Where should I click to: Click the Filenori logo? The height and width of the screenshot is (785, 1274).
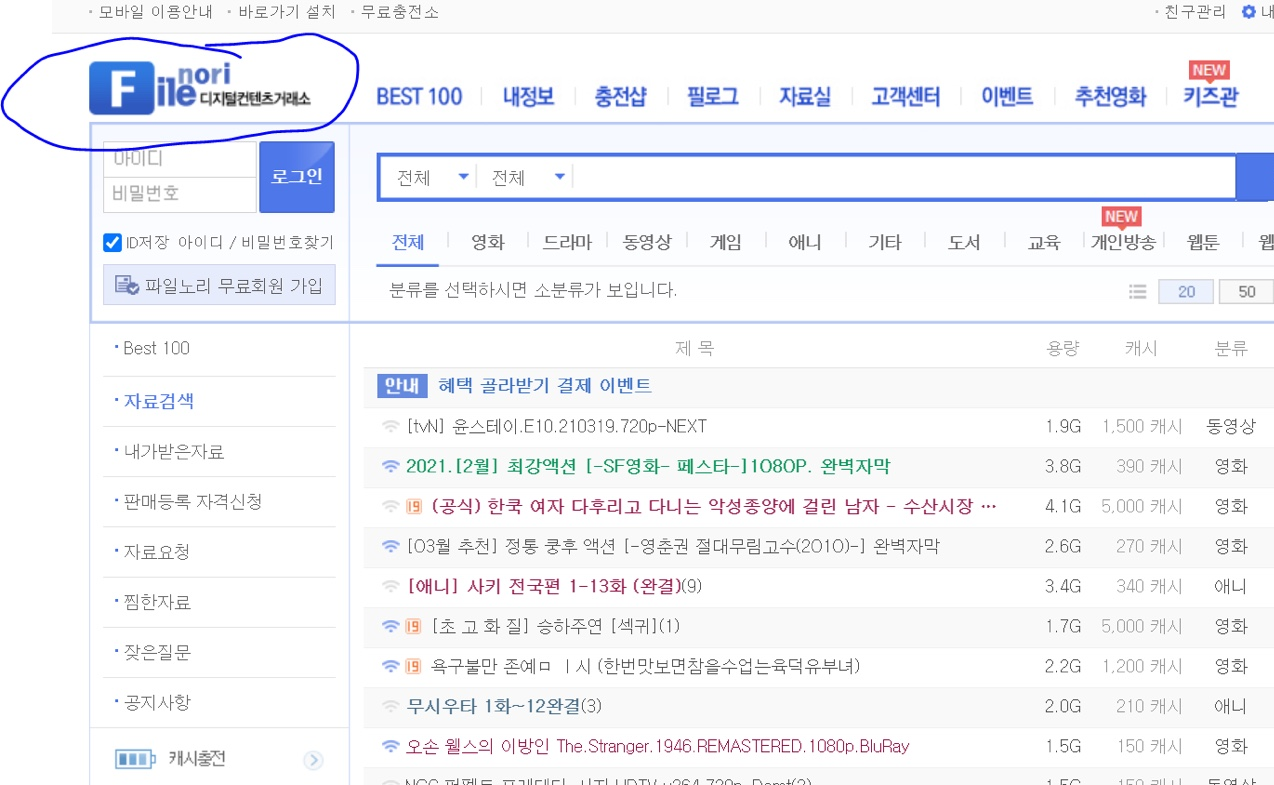[x=200, y=88]
